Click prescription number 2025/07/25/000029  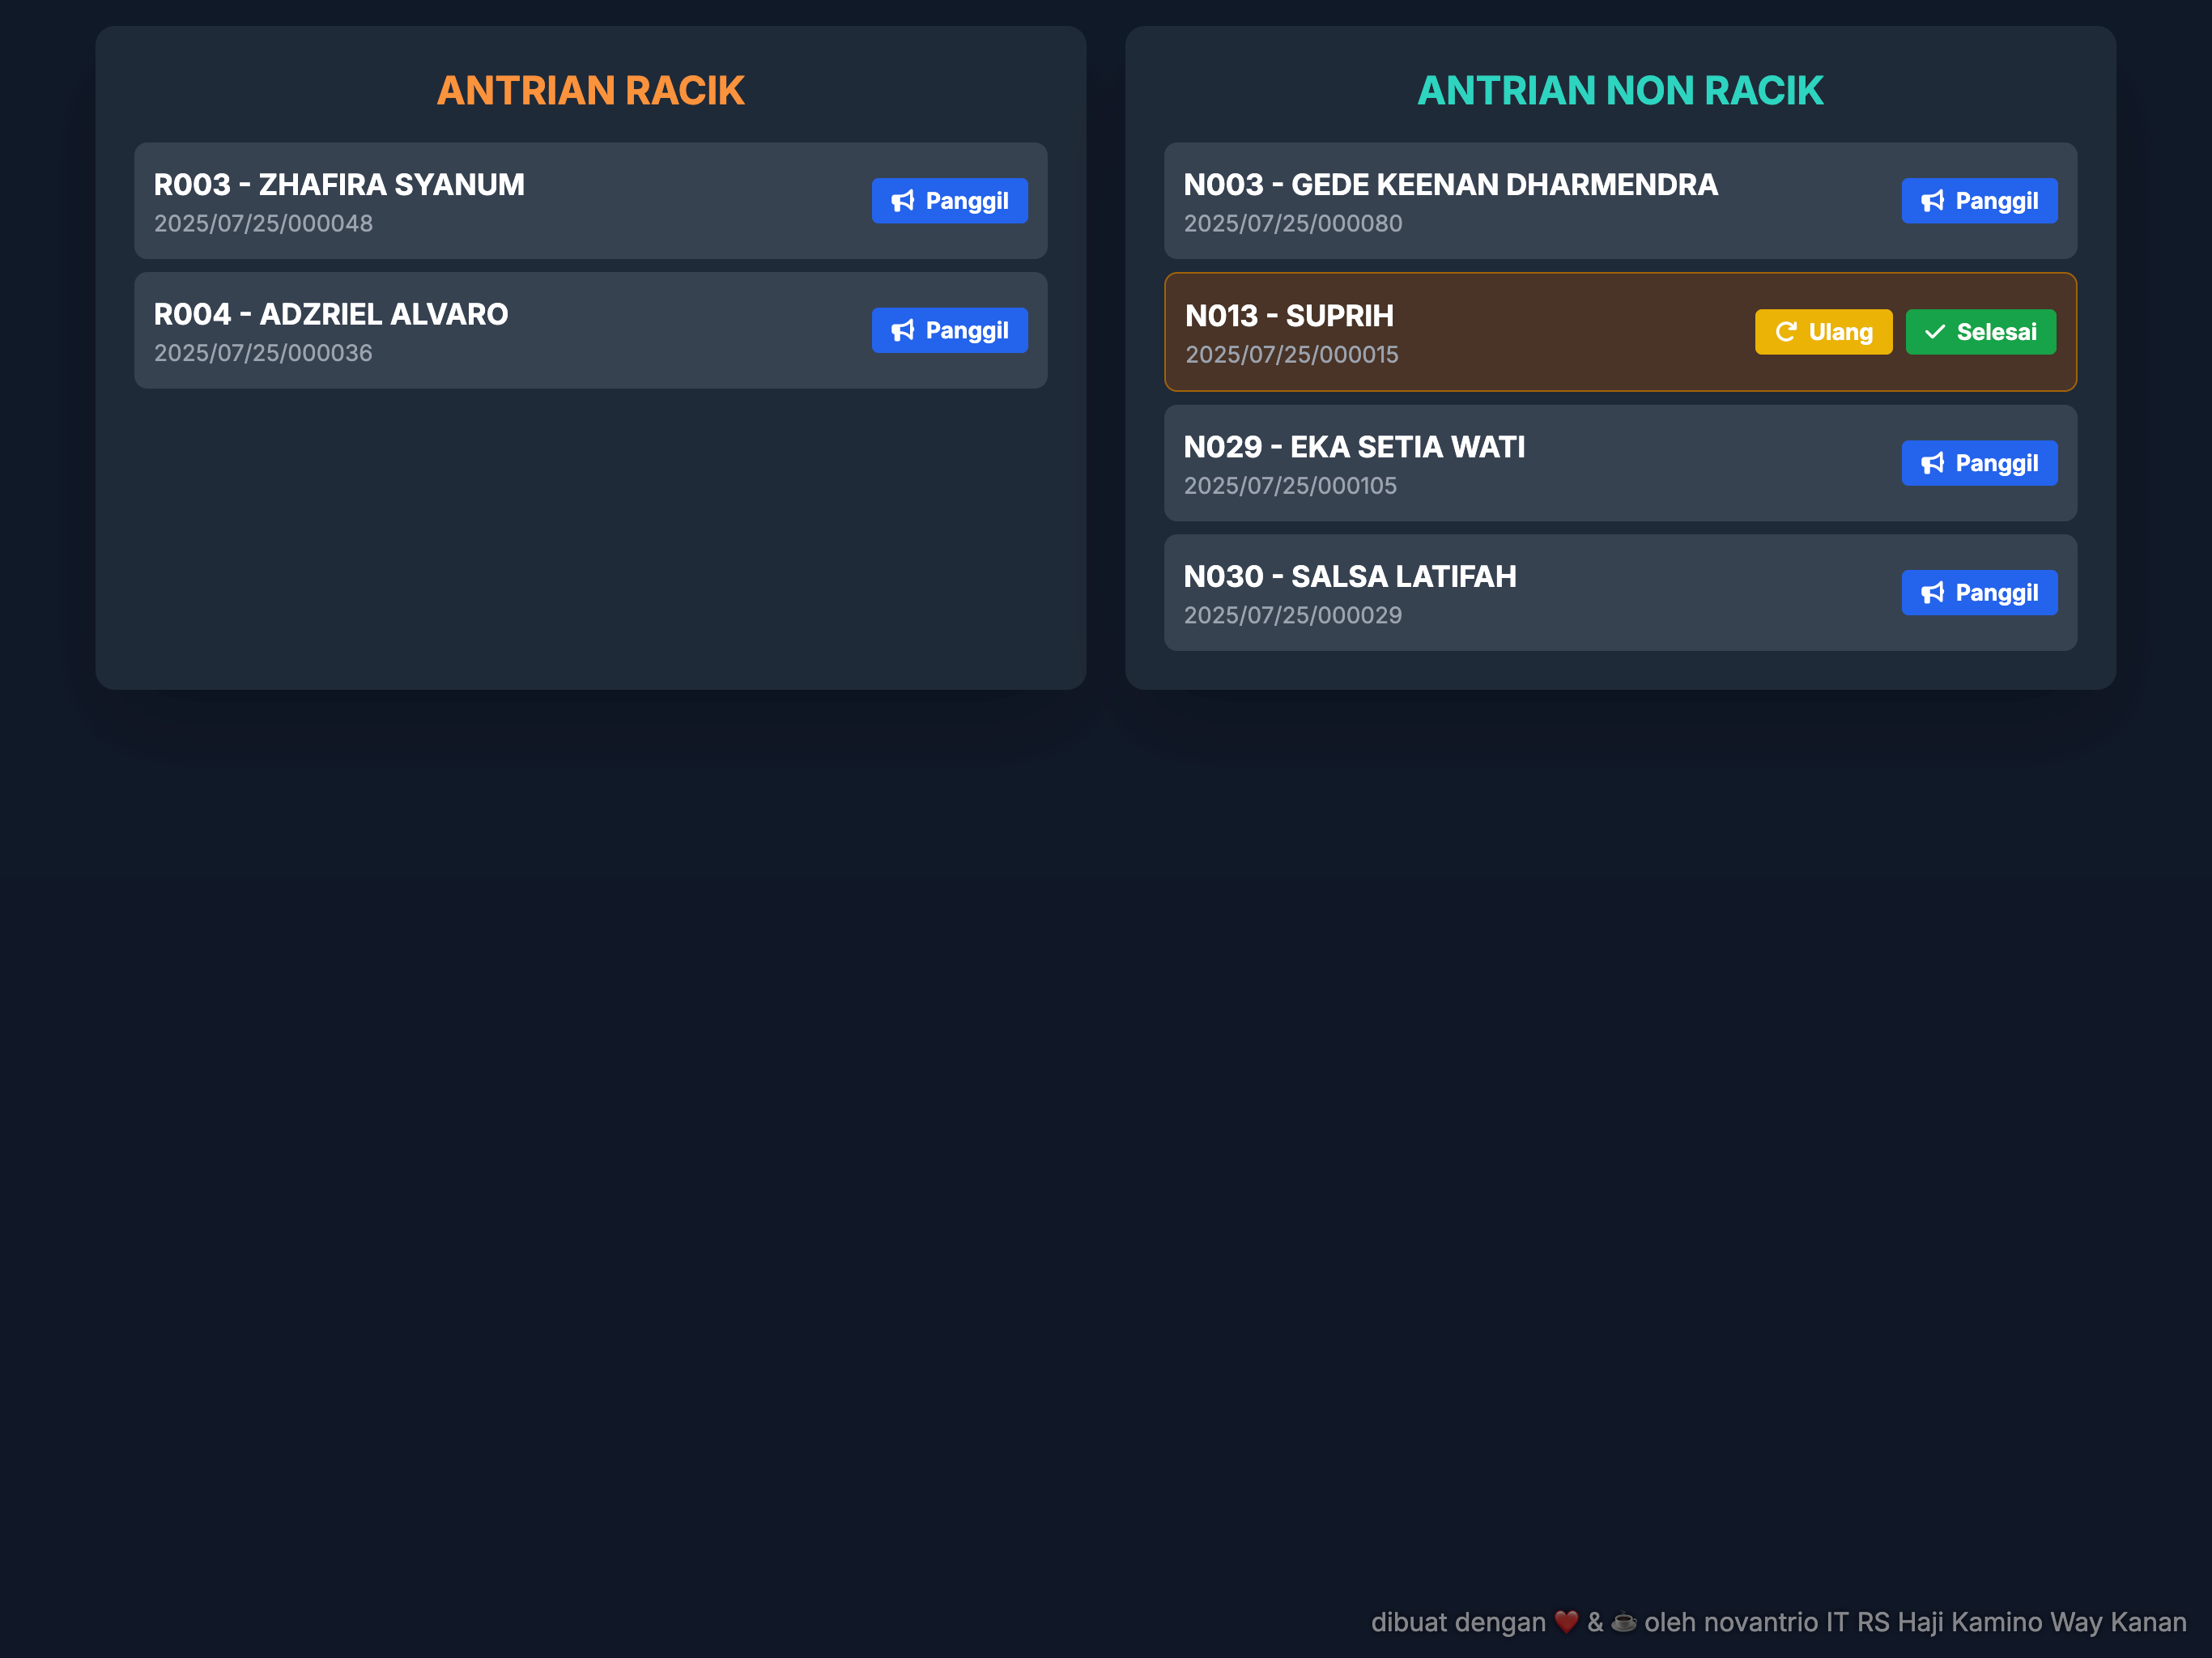1293,616
